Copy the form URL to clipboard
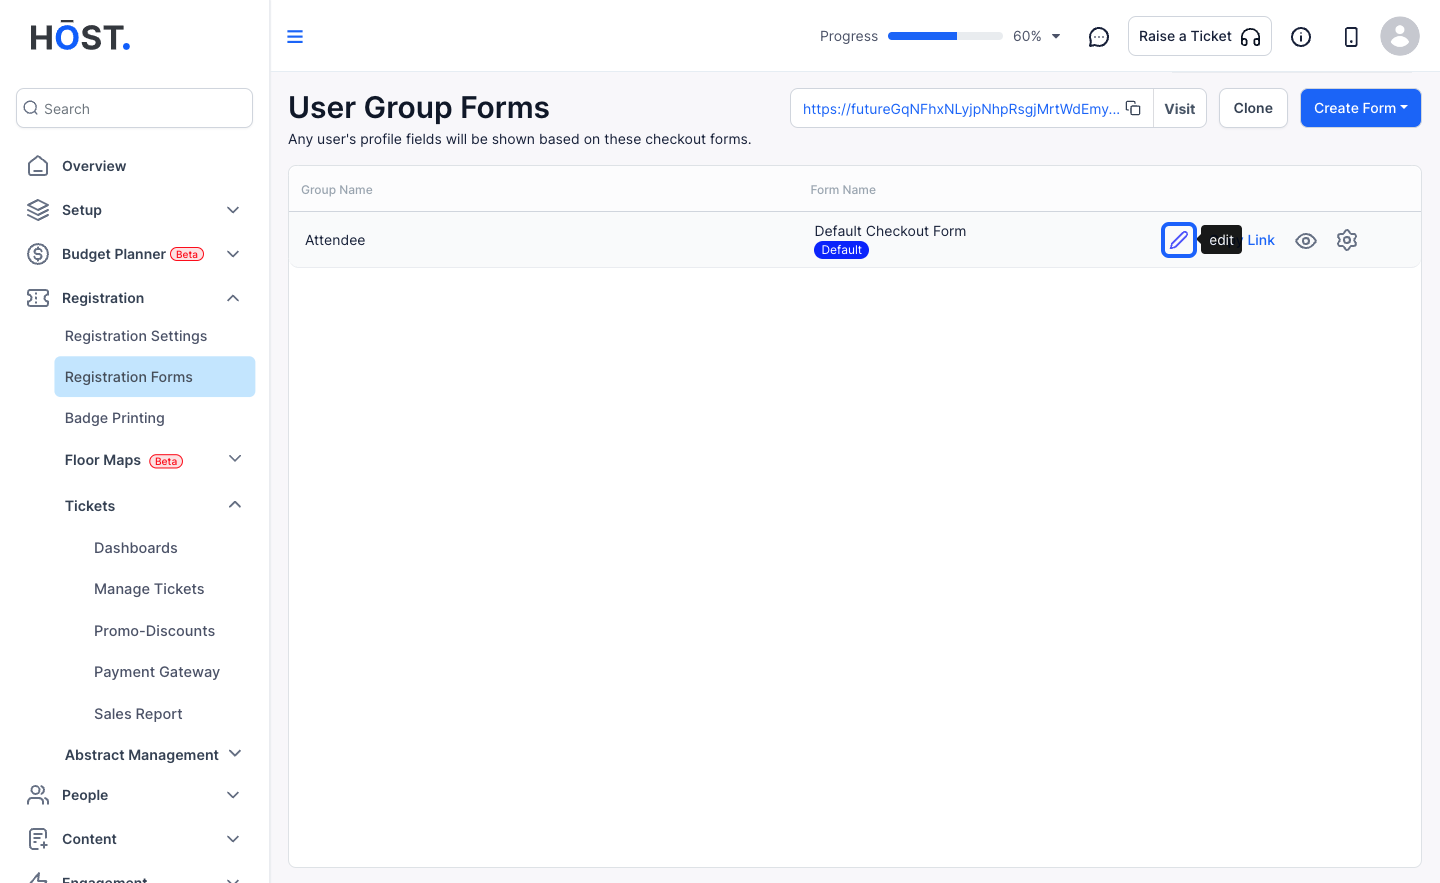The image size is (1440, 883). (x=1133, y=108)
